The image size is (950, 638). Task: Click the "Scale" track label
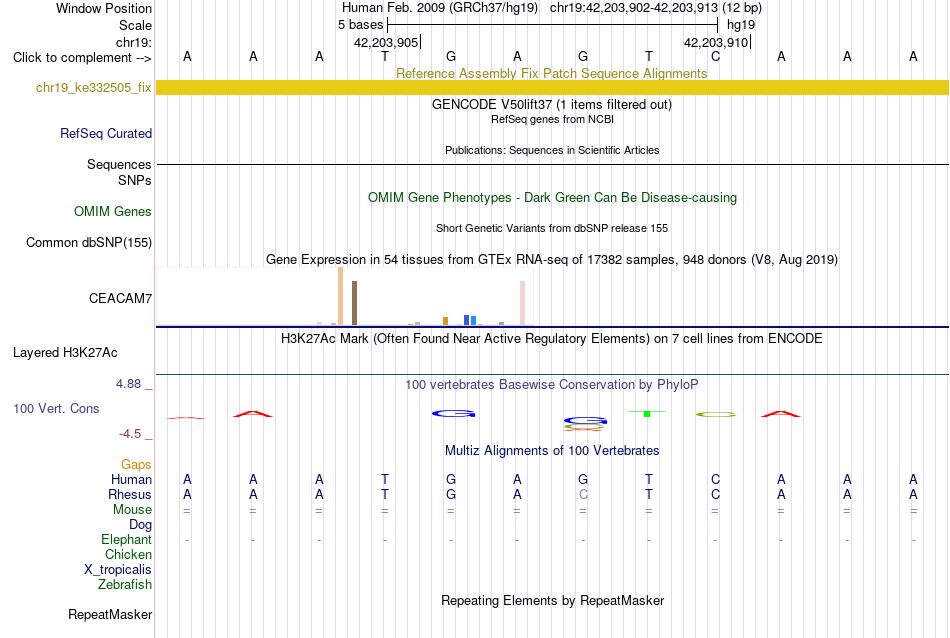(135, 25)
